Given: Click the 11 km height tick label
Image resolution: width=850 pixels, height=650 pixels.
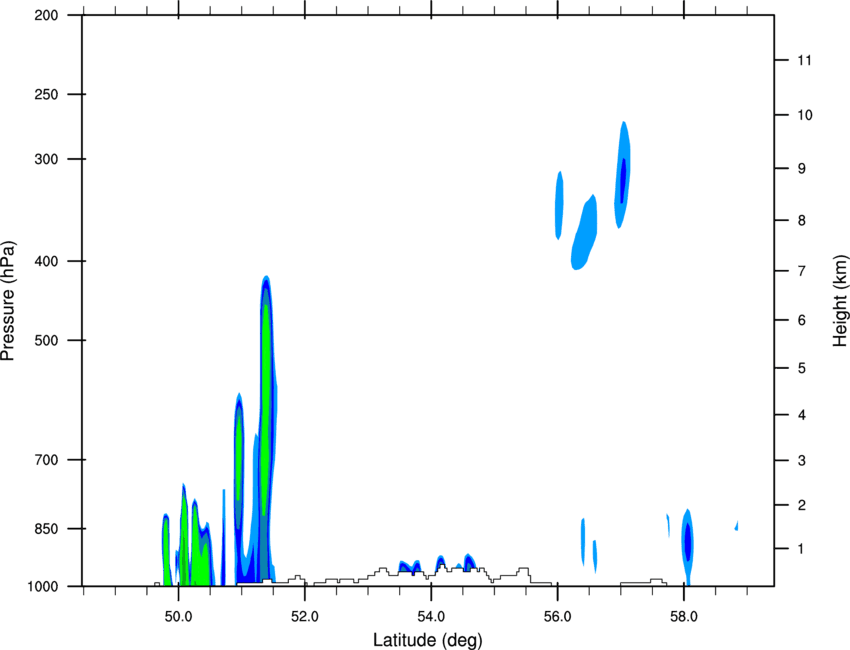Looking at the screenshot, I should pos(804,60).
